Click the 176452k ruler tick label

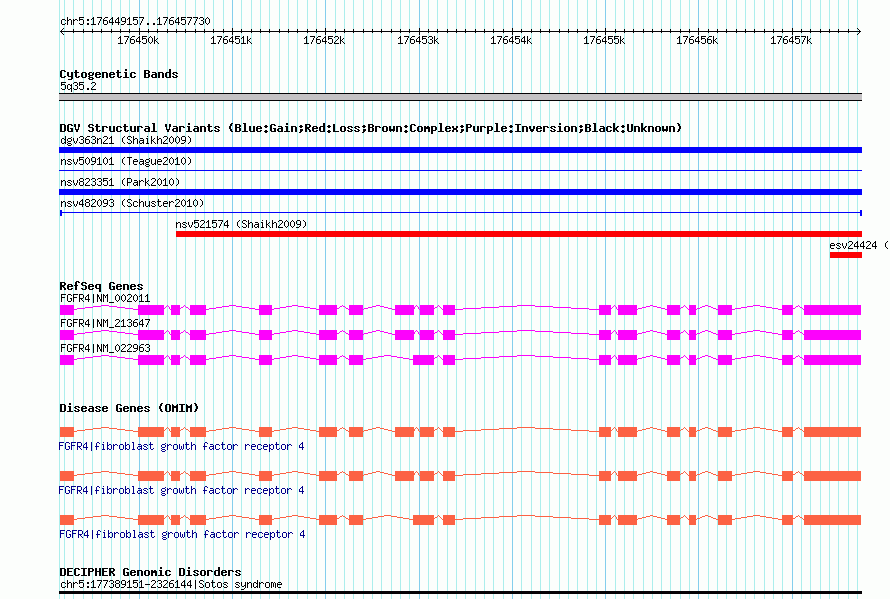coord(324,40)
